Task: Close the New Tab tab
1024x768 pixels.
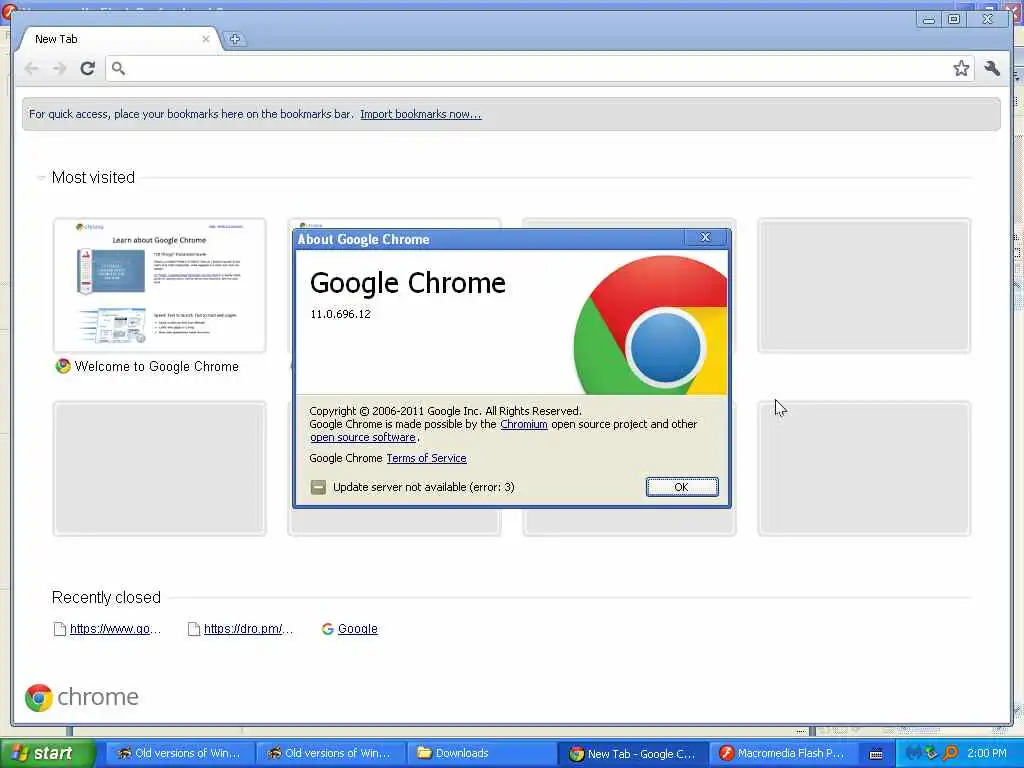Action: 206,39
